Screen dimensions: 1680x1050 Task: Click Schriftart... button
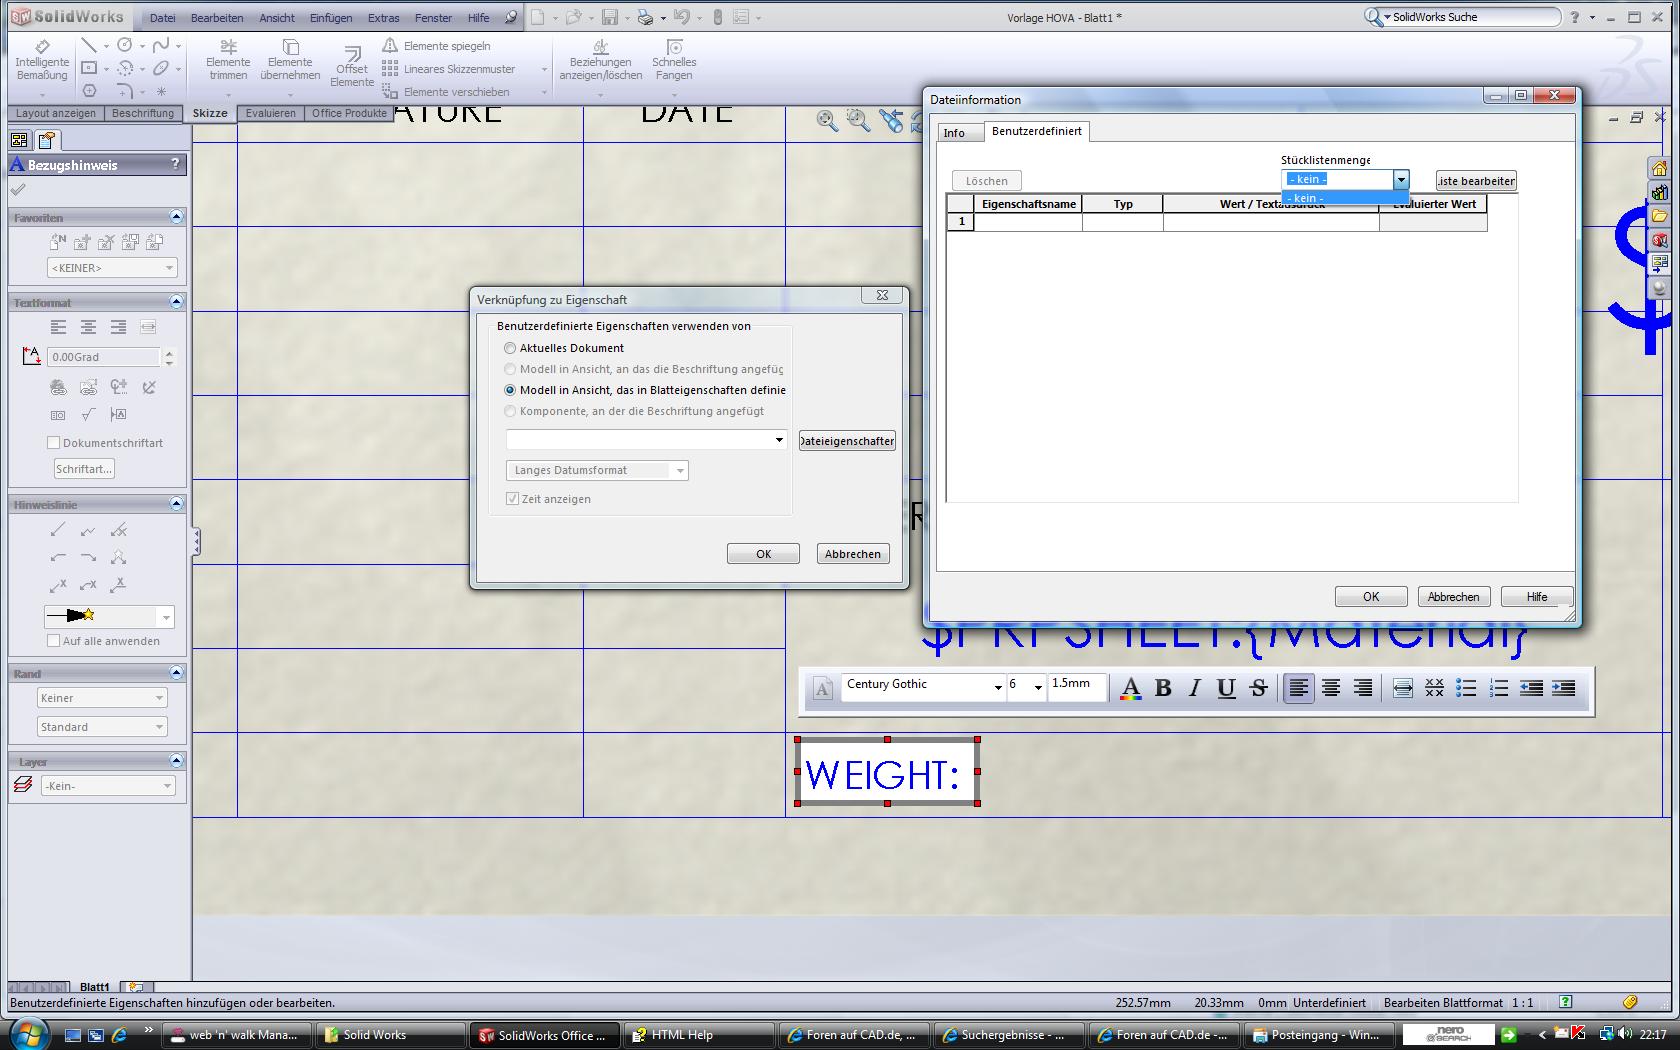(84, 469)
